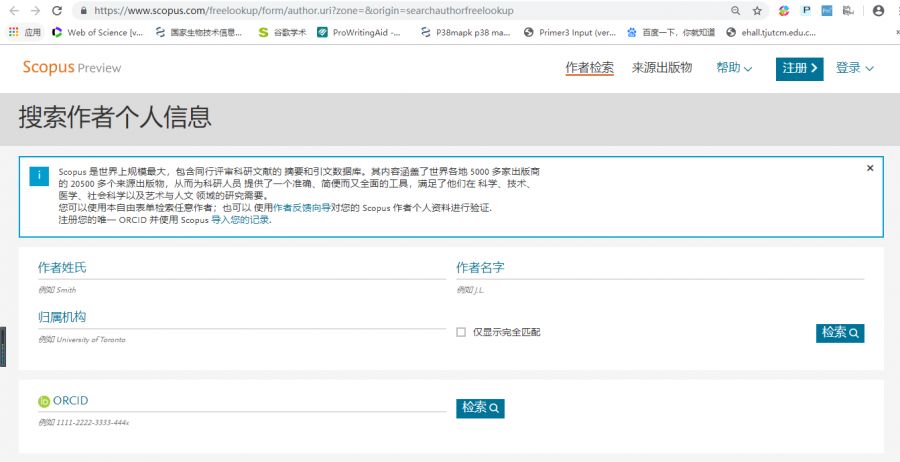Bookmark this page with star icon

point(757,10)
